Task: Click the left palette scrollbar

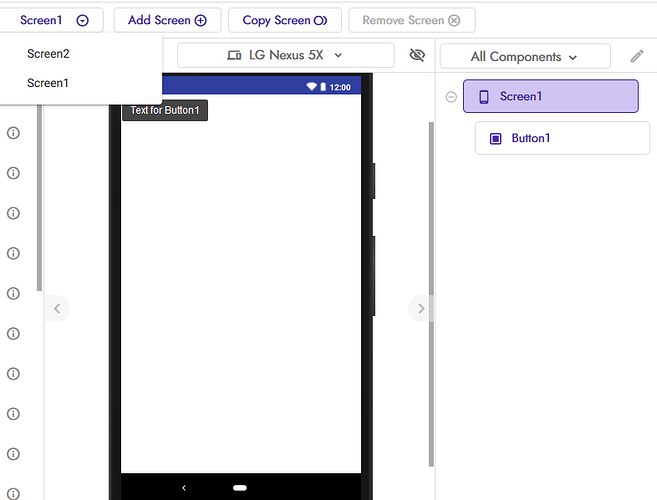Action: tap(39, 197)
